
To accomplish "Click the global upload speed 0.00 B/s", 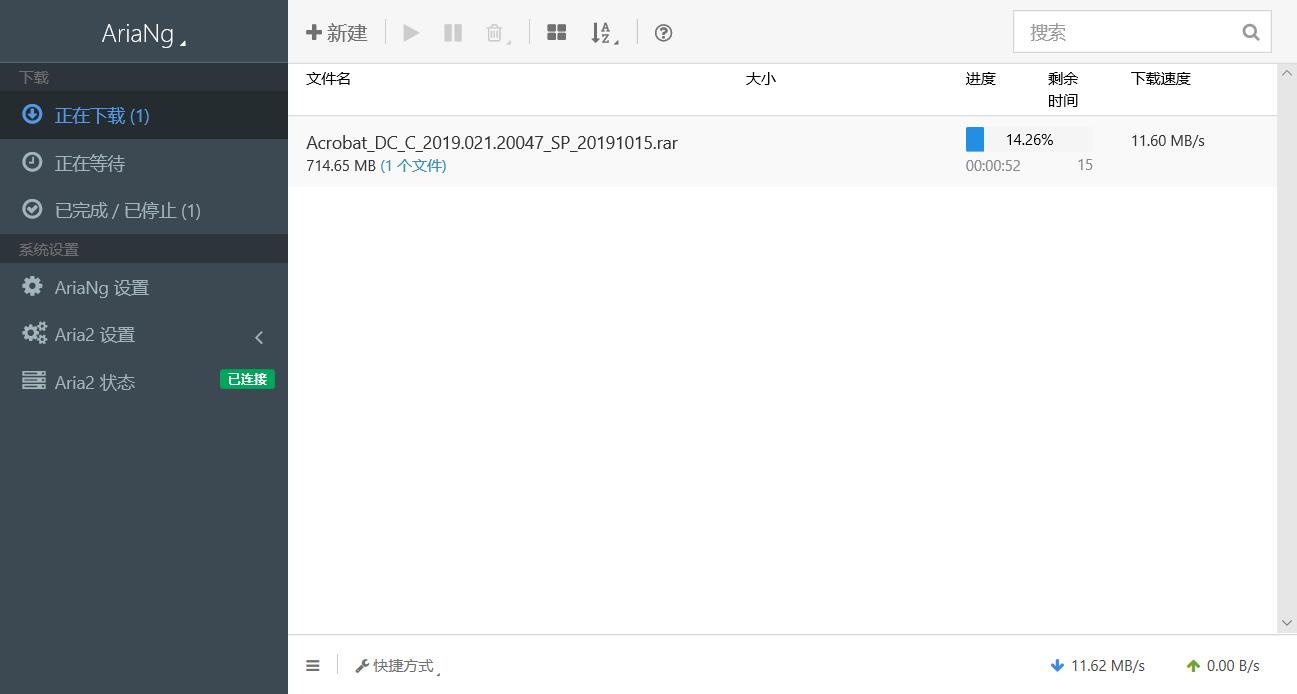I will click(1222, 665).
